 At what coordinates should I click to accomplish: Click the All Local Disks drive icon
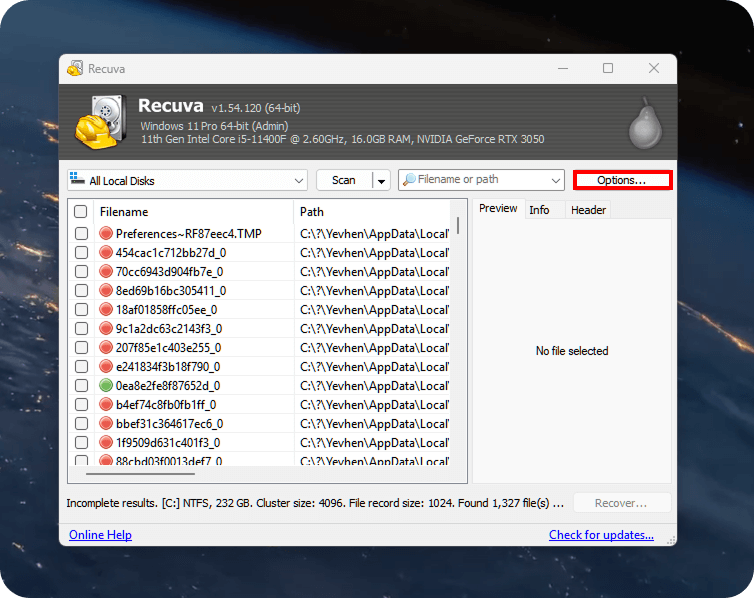tap(77, 178)
